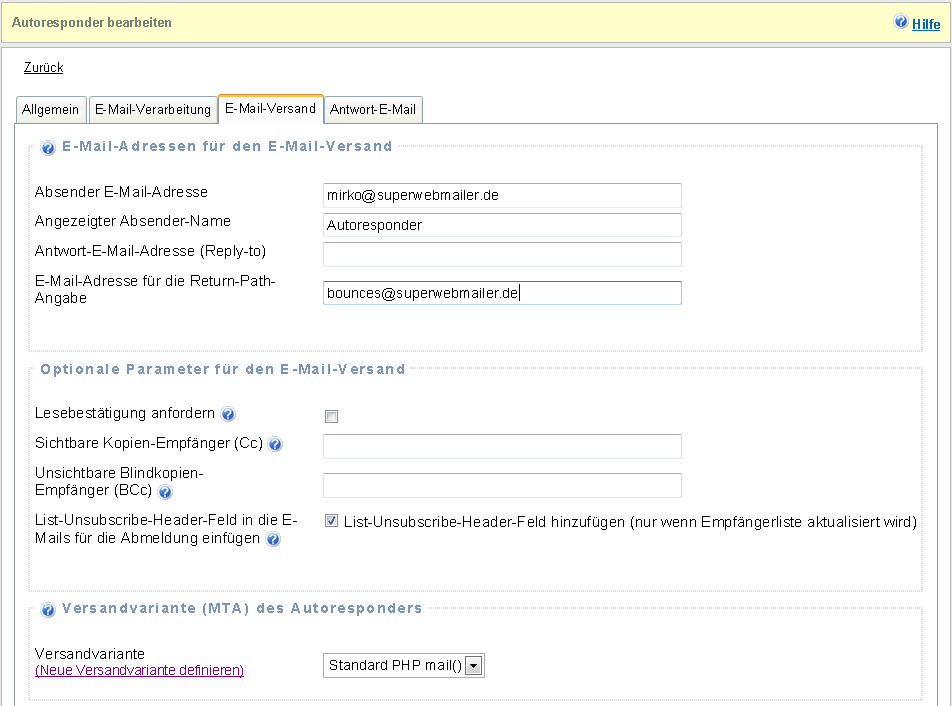
Task: Switch to the Allgemein tab
Action: [50, 109]
